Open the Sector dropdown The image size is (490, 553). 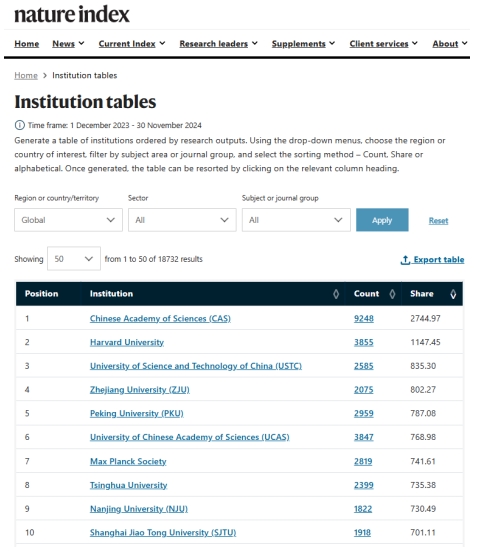pos(182,220)
